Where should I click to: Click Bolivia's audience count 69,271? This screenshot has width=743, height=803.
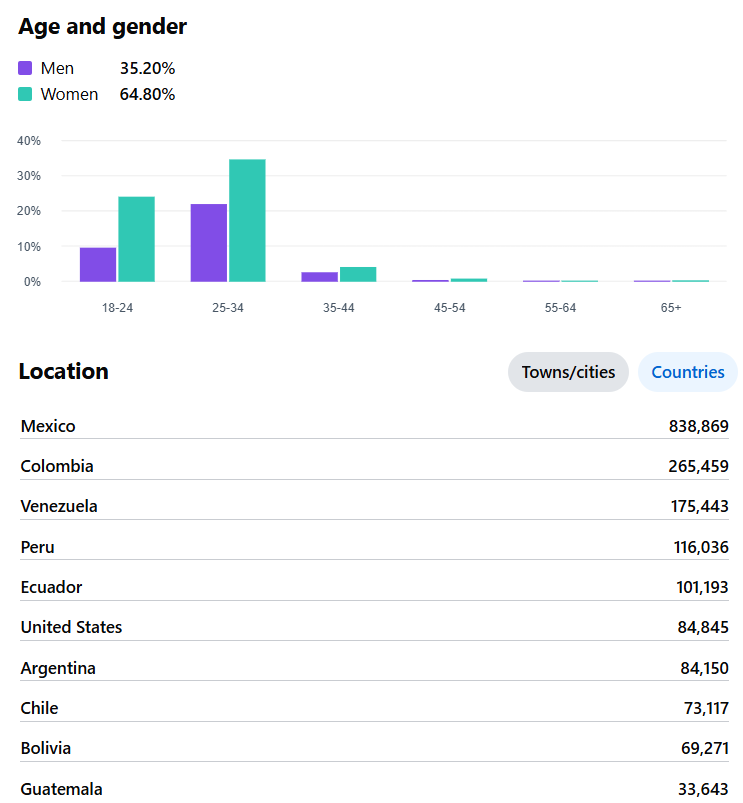pos(702,748)
